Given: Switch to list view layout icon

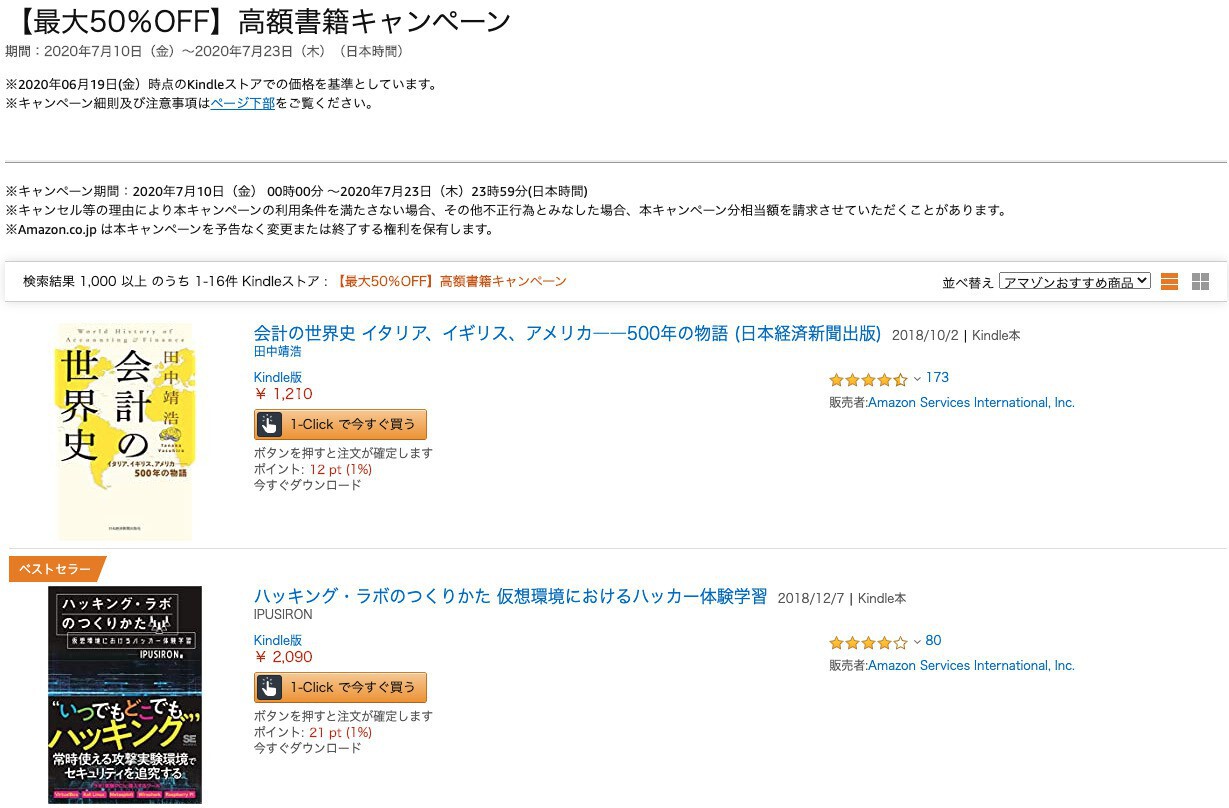Looking at the screenshot, I should click(x=1169, y=282).
